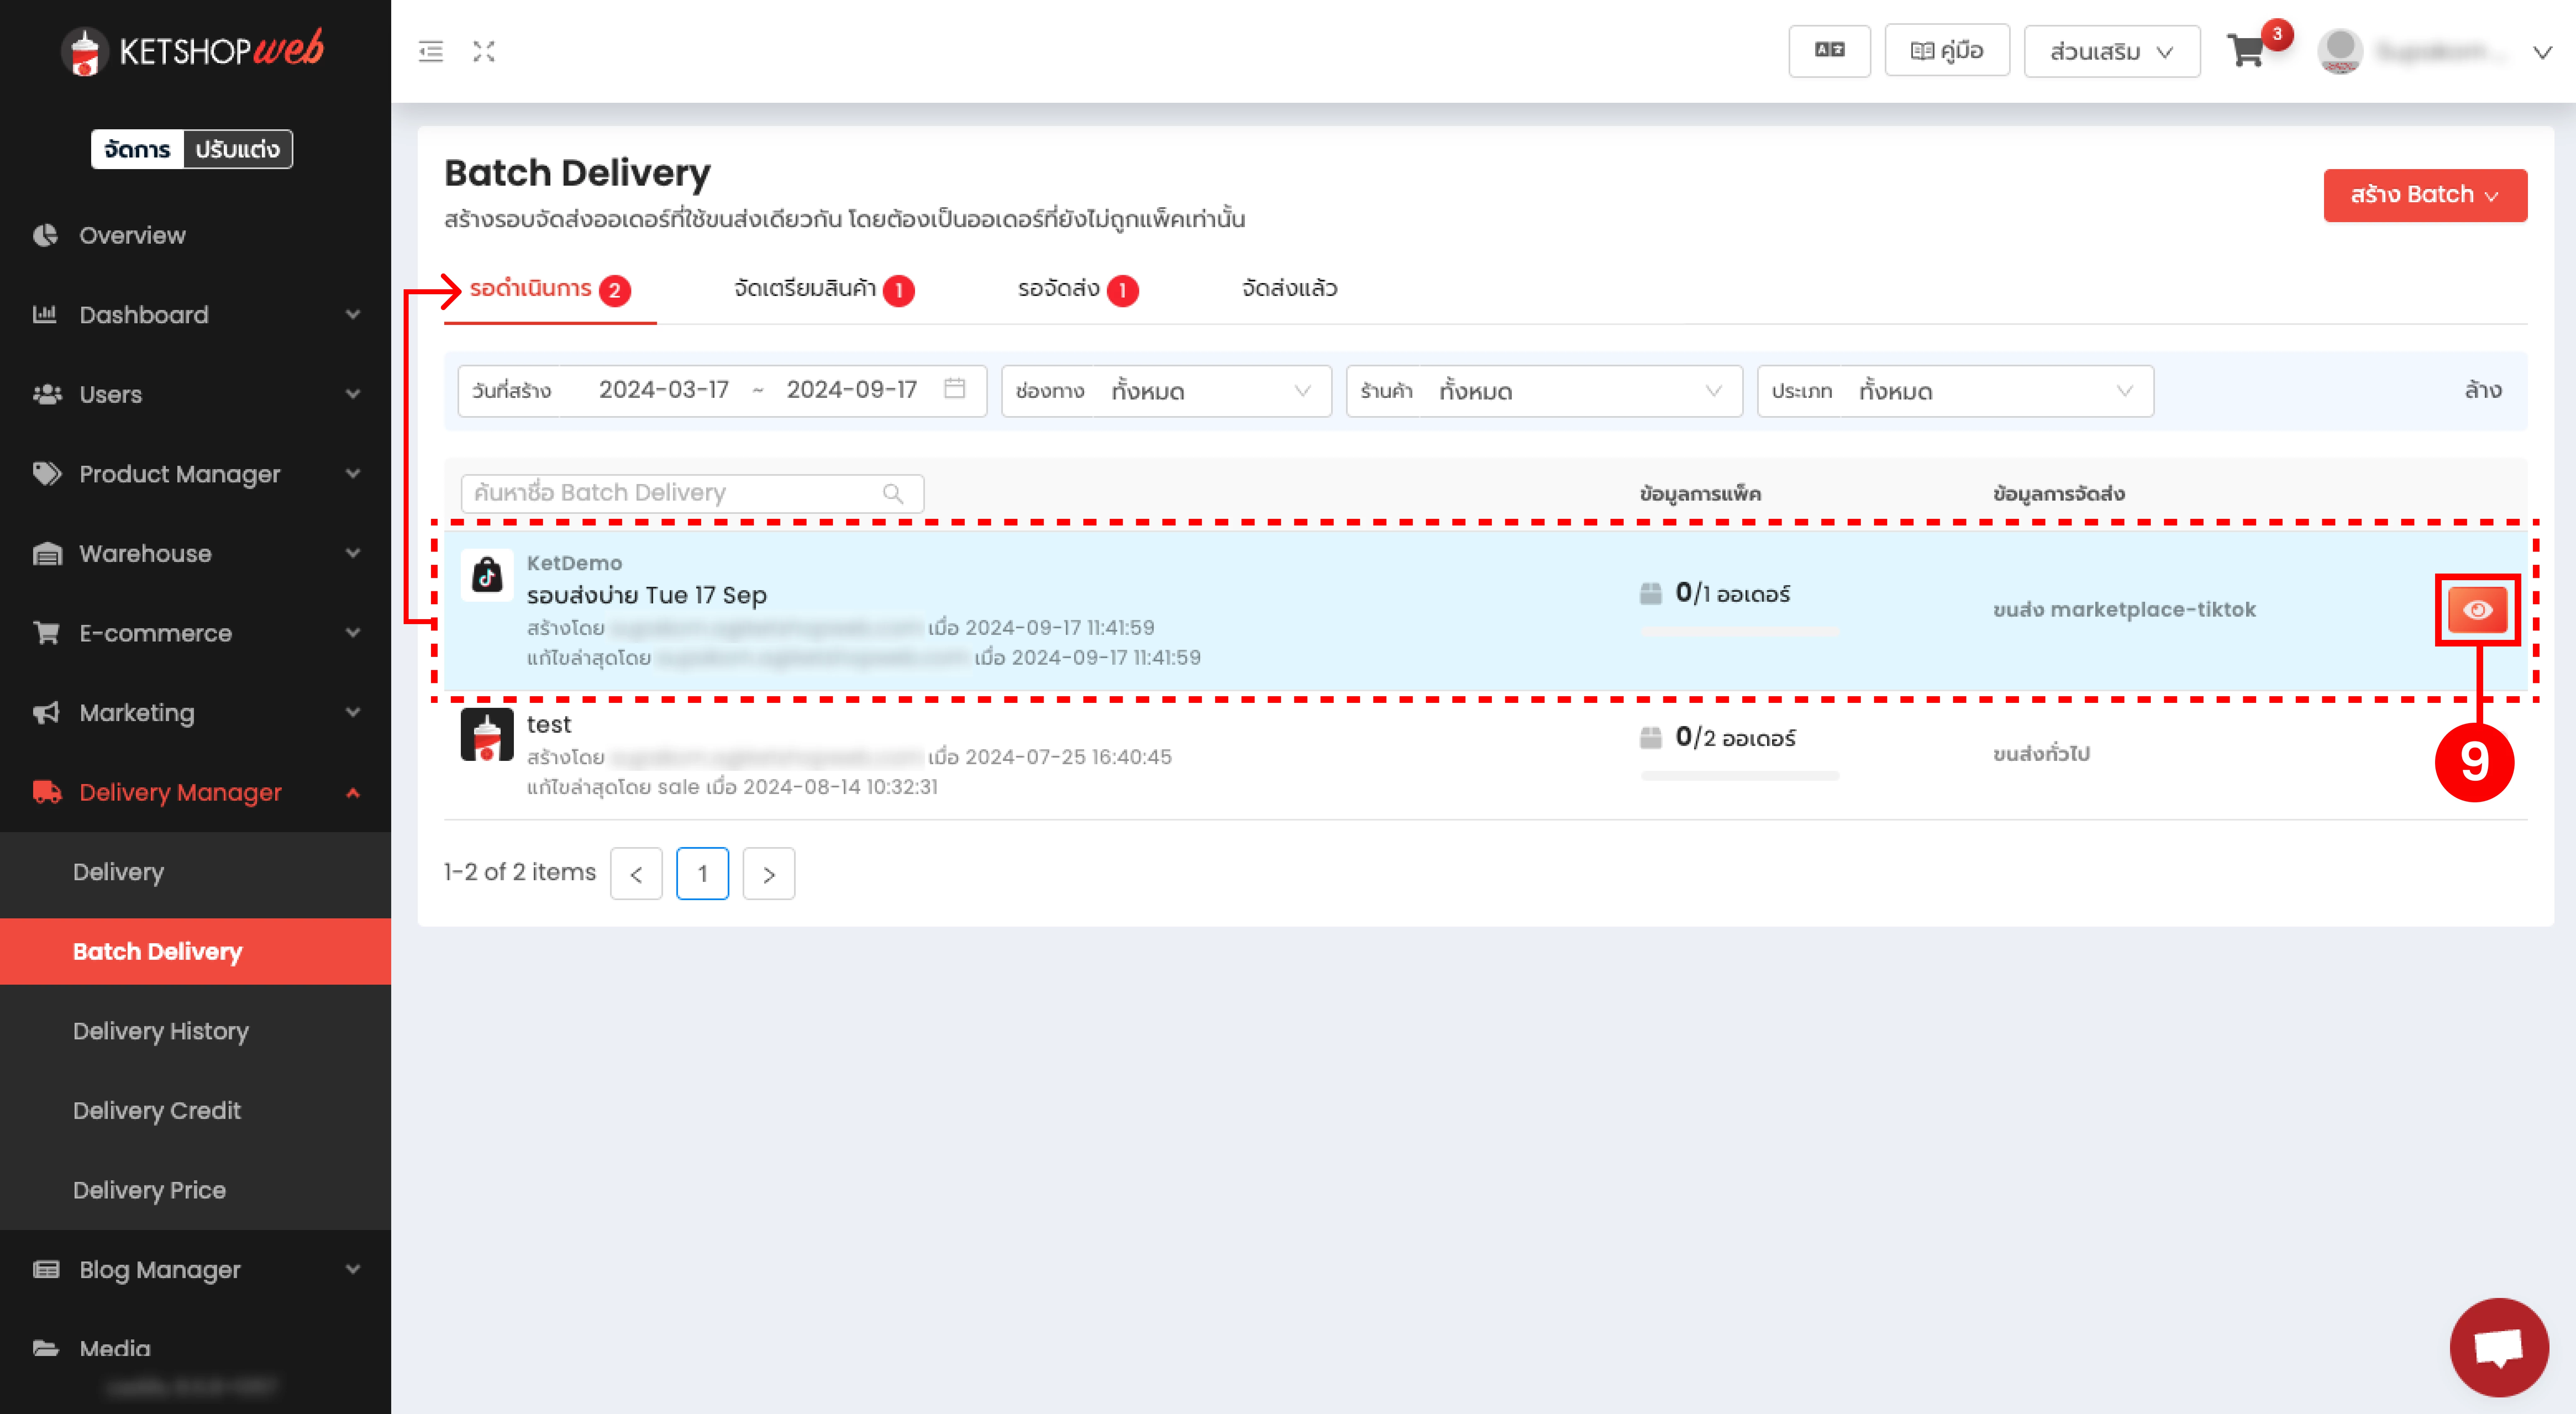Click start date 2024-03-17 field
The width and height of the screenshot is (2576, 1414).
point(663,390)
